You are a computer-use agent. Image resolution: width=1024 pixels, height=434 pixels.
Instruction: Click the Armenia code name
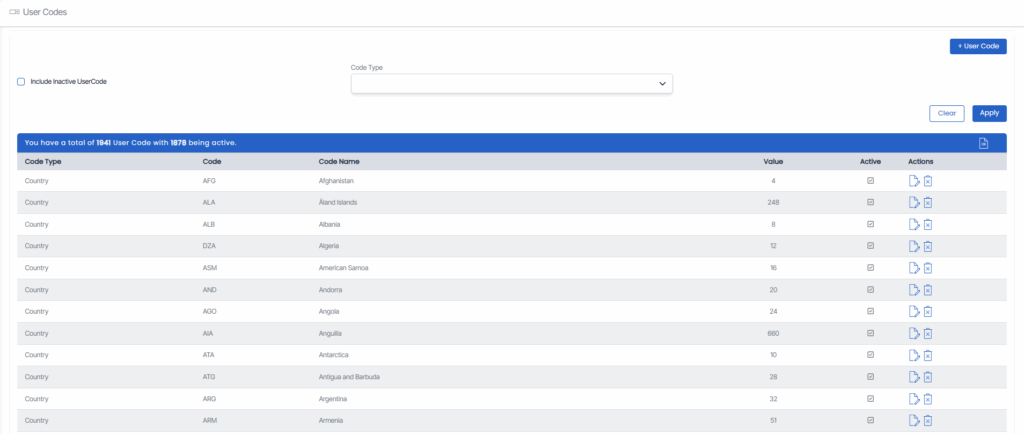(x=330, y=420)
